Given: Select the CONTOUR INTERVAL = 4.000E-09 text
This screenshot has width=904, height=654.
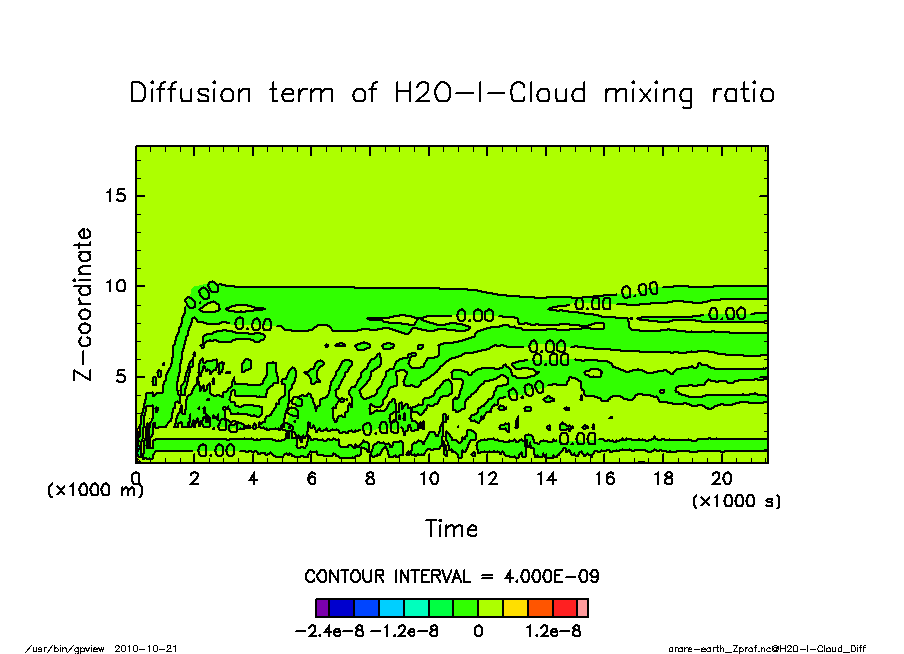Looking at the screenshot, I should (451, 577).
